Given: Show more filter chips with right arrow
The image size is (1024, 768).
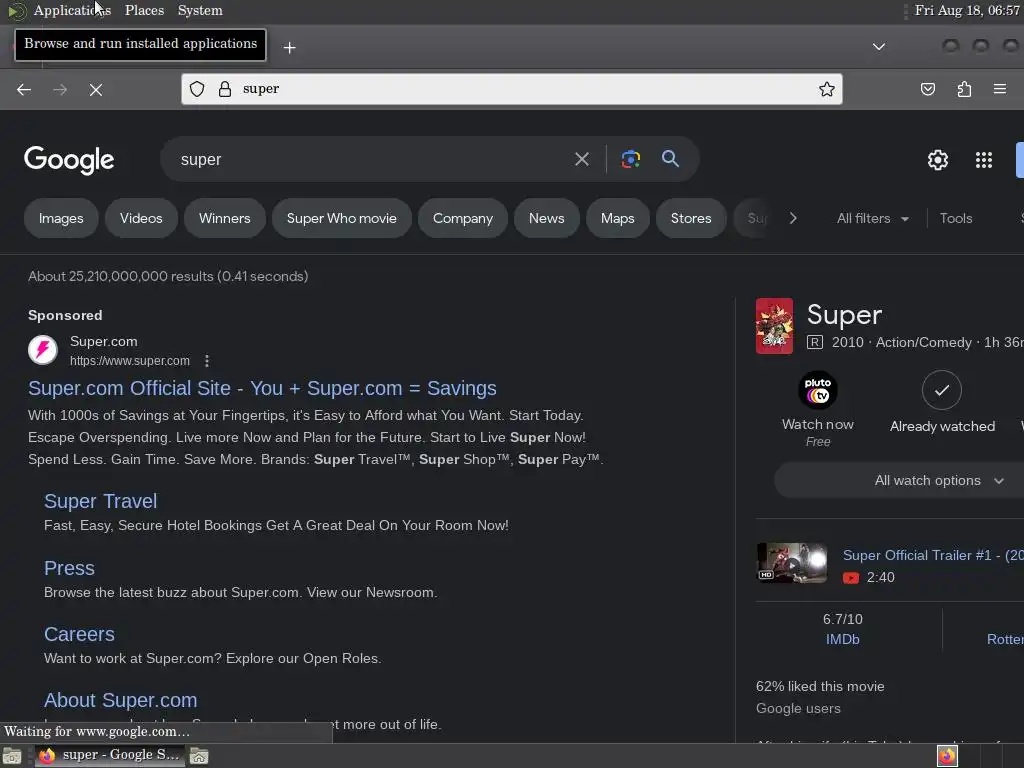Looking at the screenshot, I should [x=792, y=218].
